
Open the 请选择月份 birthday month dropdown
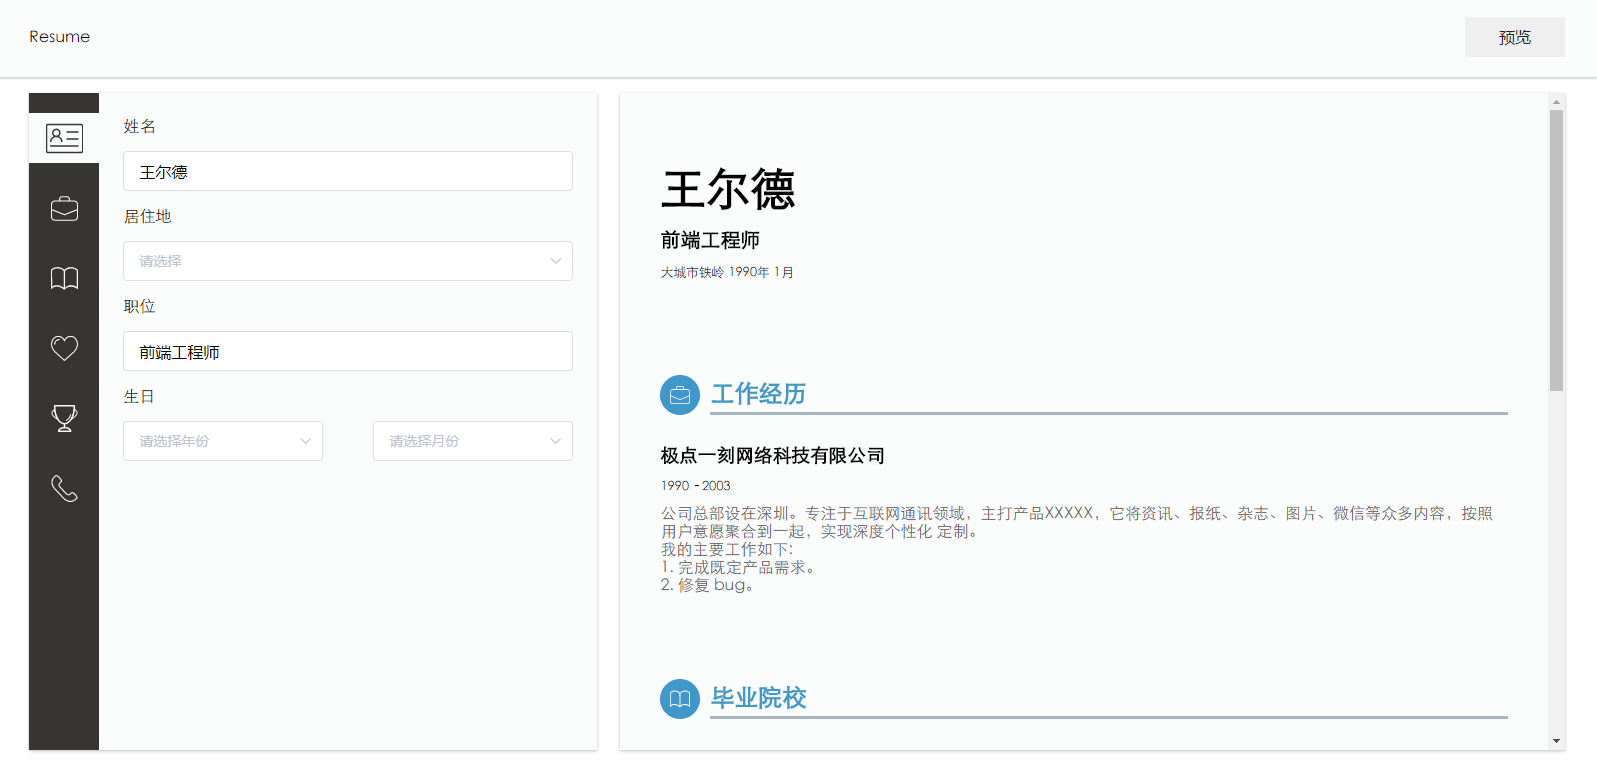tap(473, 441)
